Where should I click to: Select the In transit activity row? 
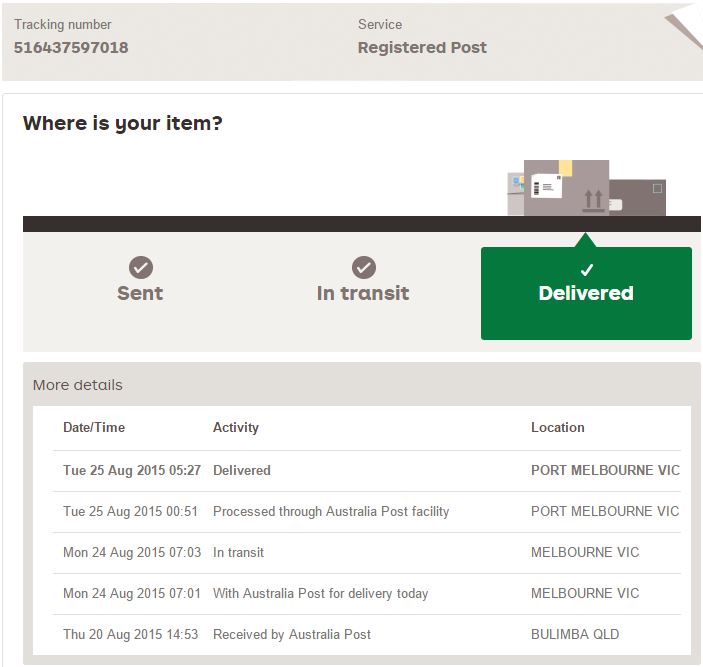pos(239,552)
